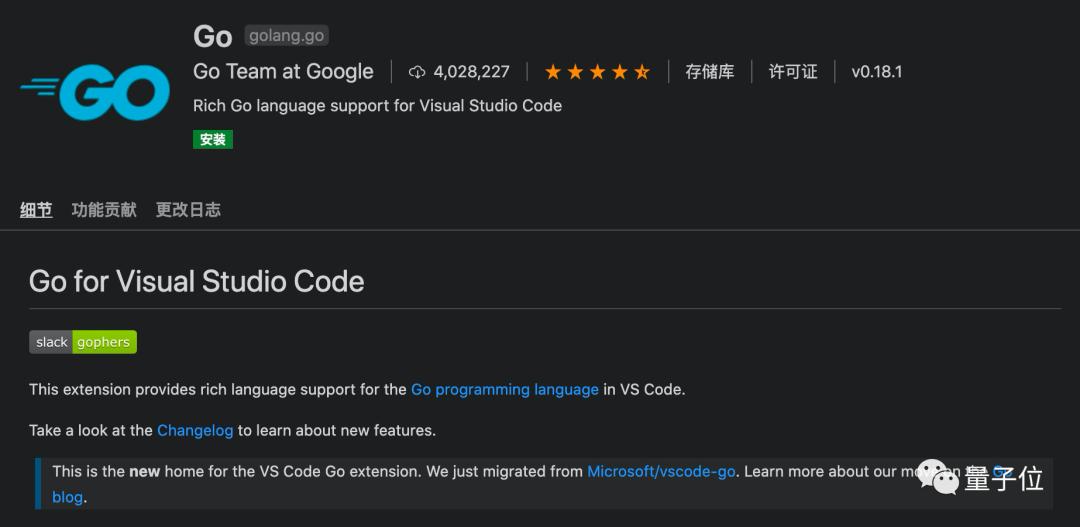Image resolution: width=1080 pixels, height=527 pixels.
Task: Click the v0.18.1 version label
Action: [876, 72]
